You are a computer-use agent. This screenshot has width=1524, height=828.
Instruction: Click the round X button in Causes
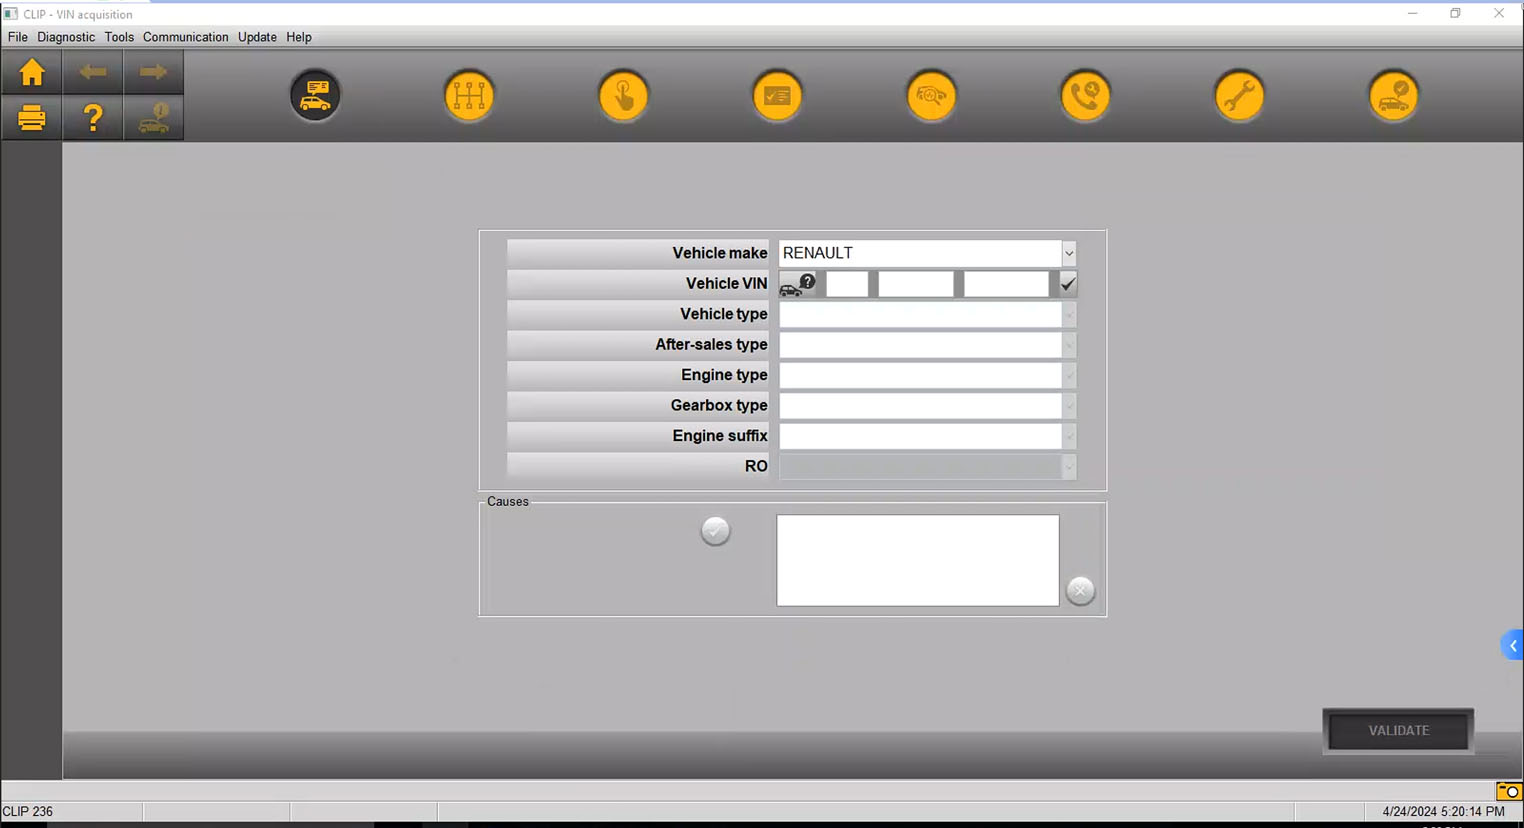(1080, 590)
